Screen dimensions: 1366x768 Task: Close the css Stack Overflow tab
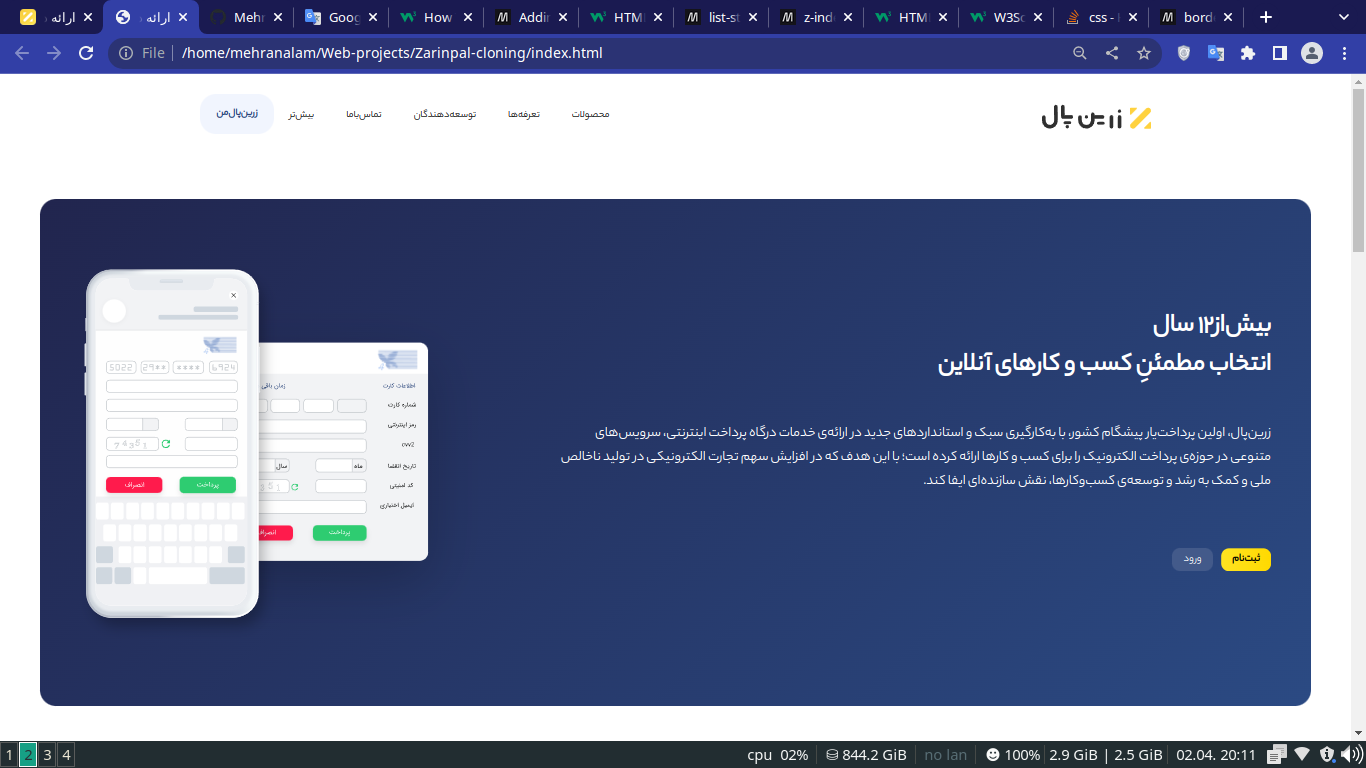[x=1134, y=17]
